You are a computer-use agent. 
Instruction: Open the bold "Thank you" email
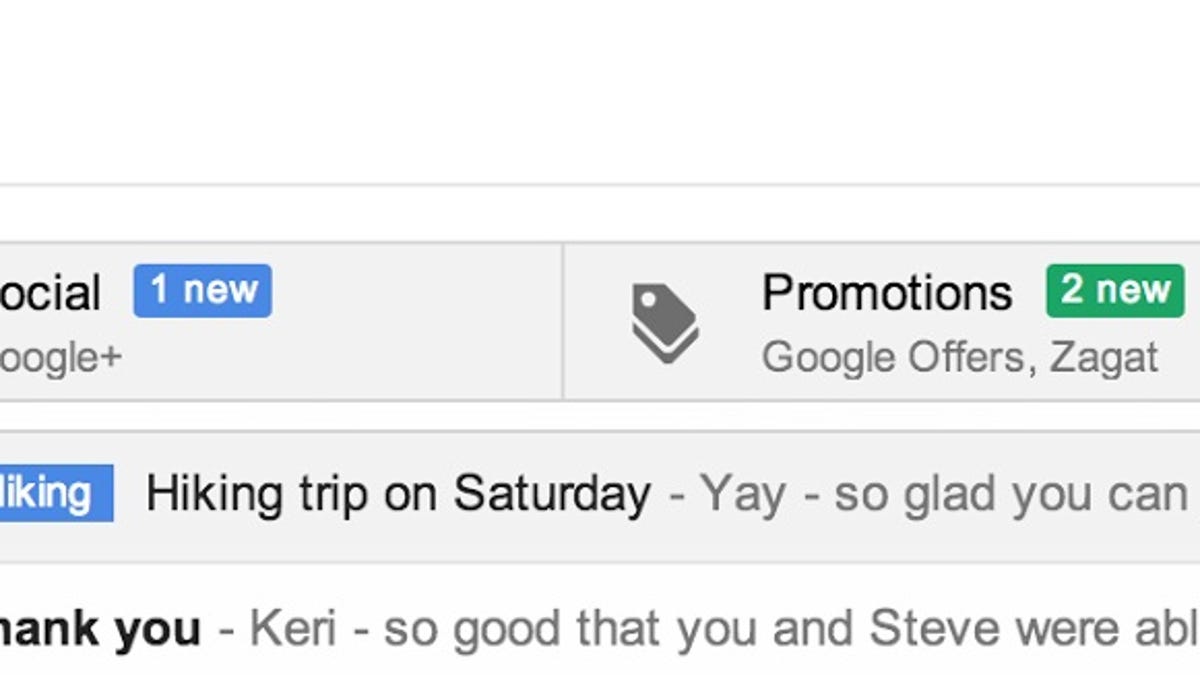coord(100,629)
